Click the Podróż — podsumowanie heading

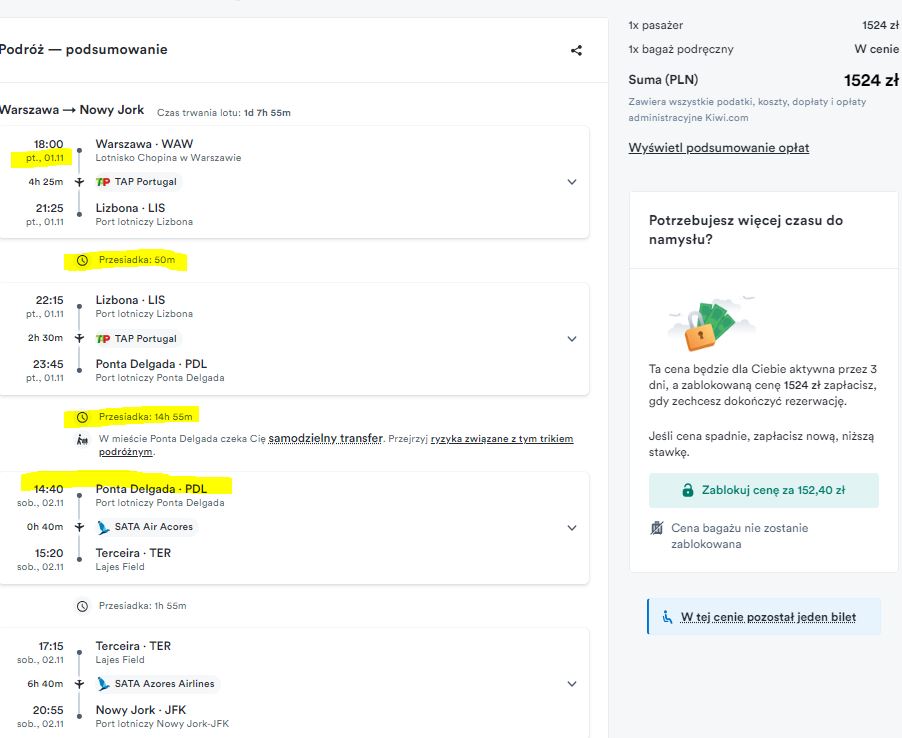point(83,49)
